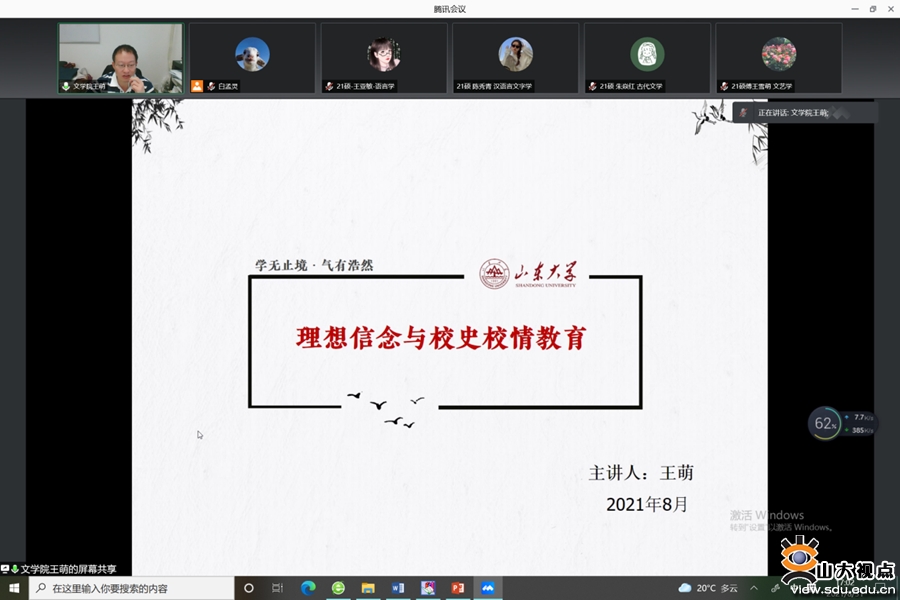Click the 21硕 朱良红 古代文学 participant tile
Image resolution: width=900 pixels, height=600 pixels.
[x=647, y=58]
